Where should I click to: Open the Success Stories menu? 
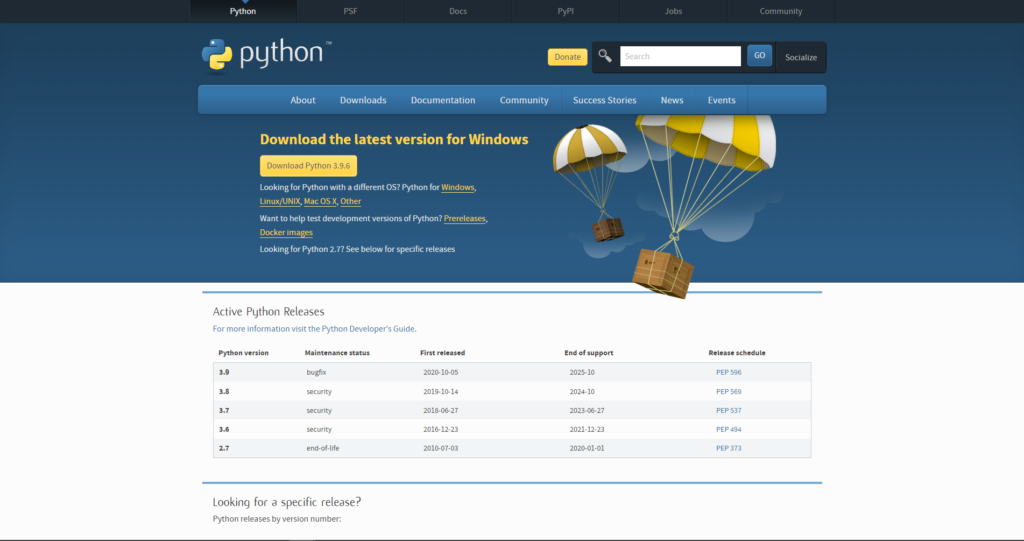click(x=605, y=100)
